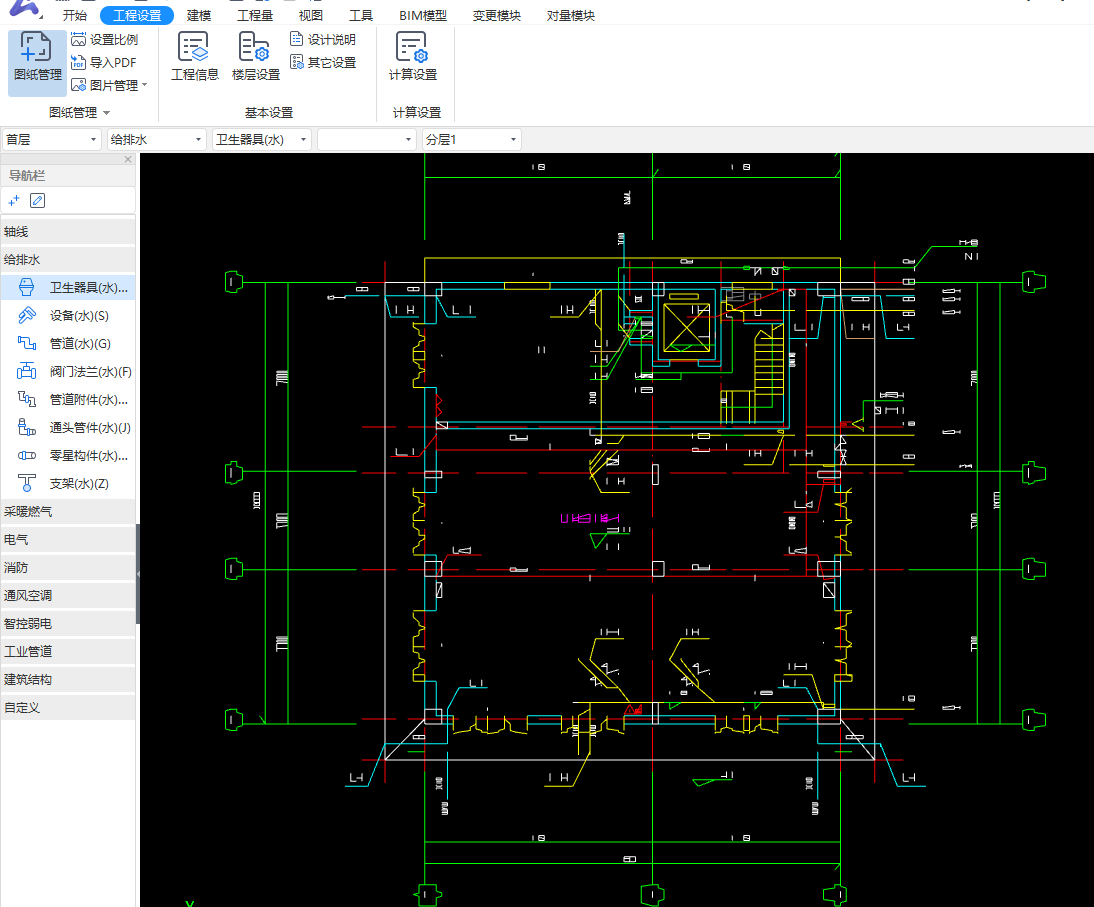This screenshot has height=907, width=1094.
Task: Switch to the 视图 tab
Action: (x=310, y=15)
